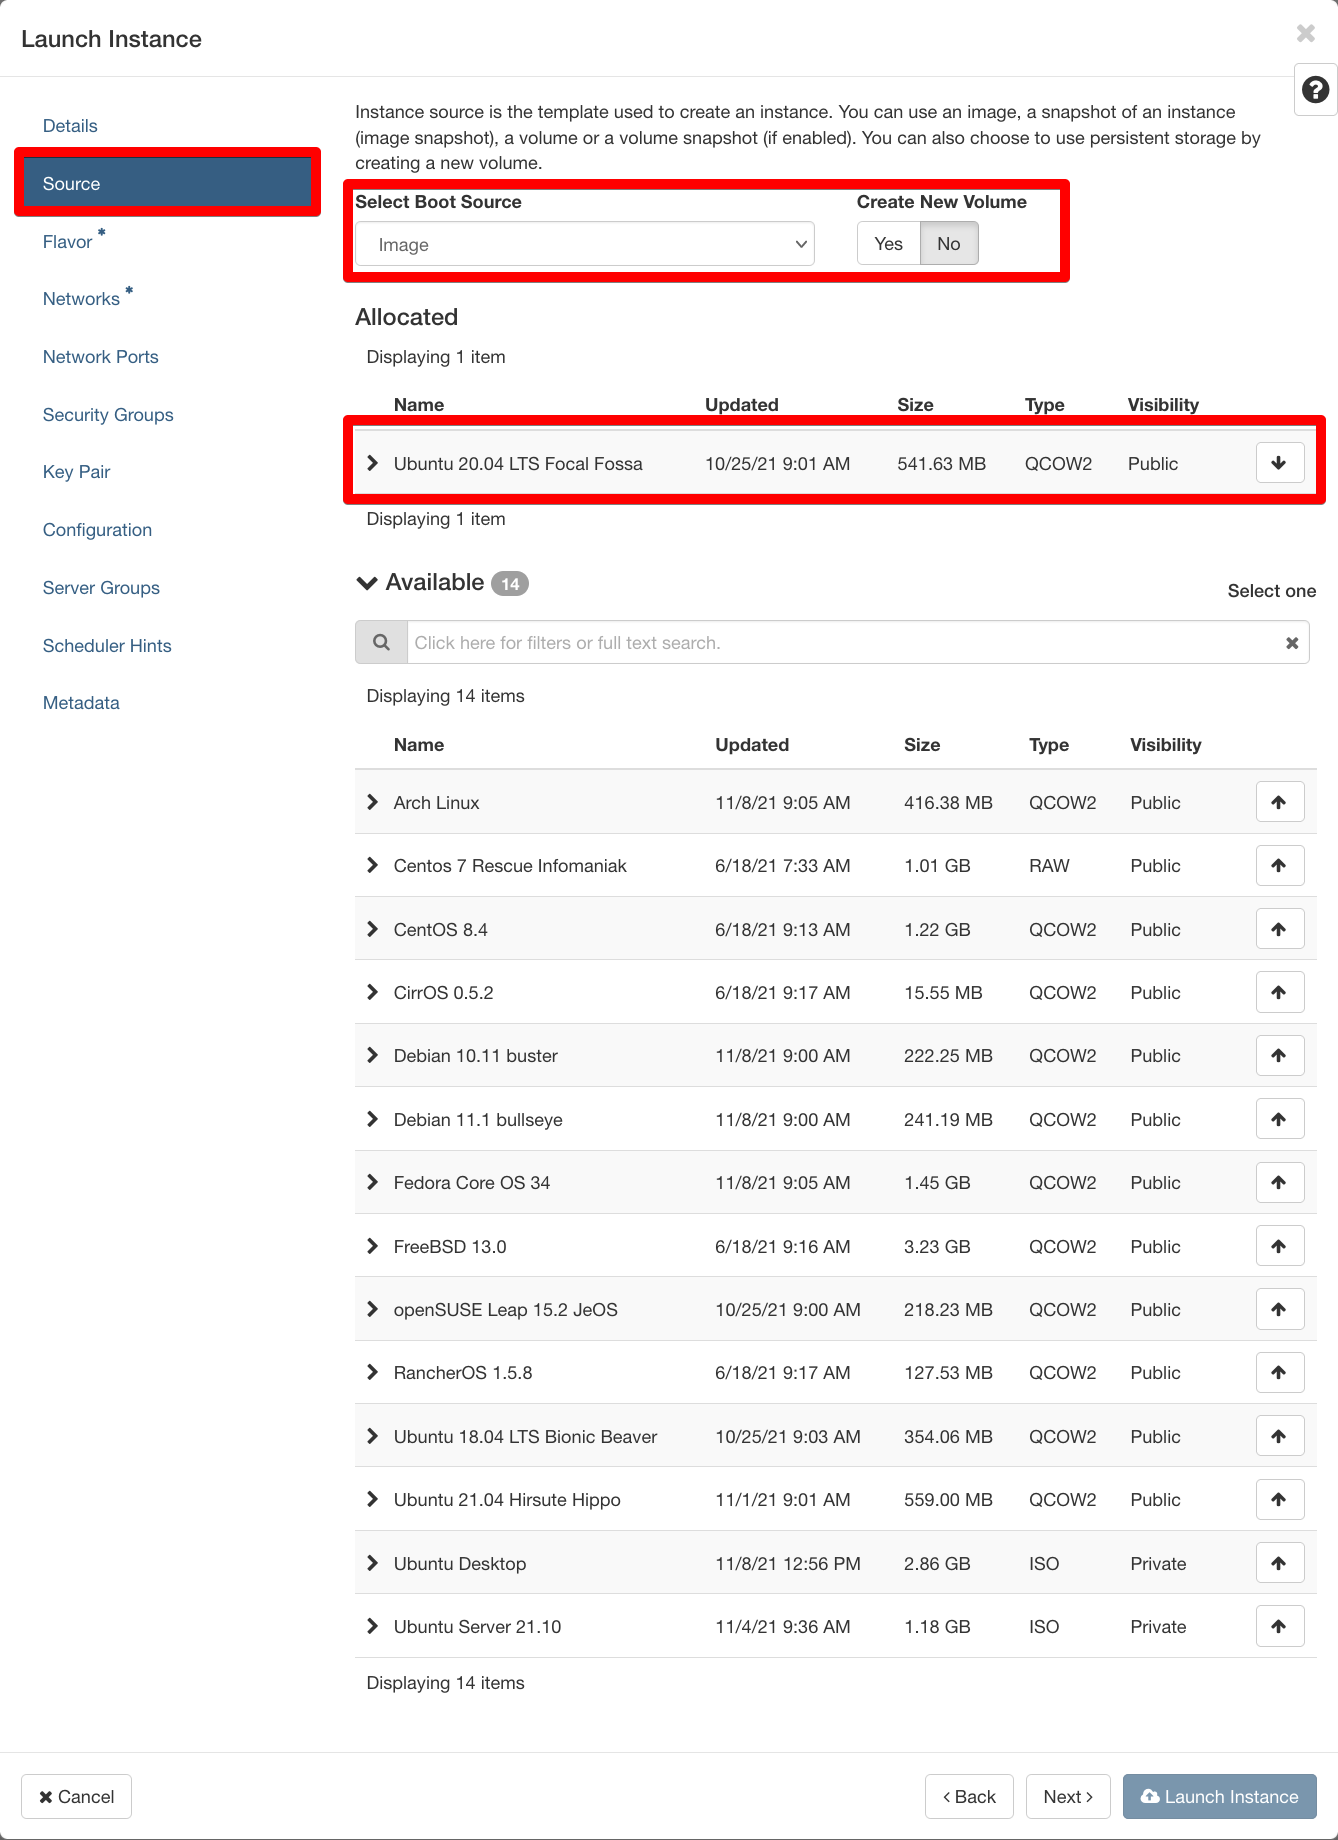Open the Configuration step
This screenshot has height=1840, width=1338.
(97, 530)
